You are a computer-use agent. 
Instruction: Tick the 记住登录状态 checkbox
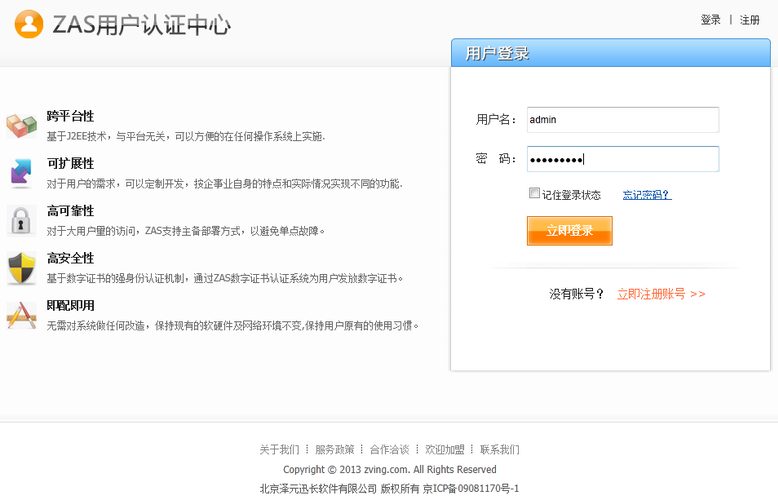(x=534, y=193)
